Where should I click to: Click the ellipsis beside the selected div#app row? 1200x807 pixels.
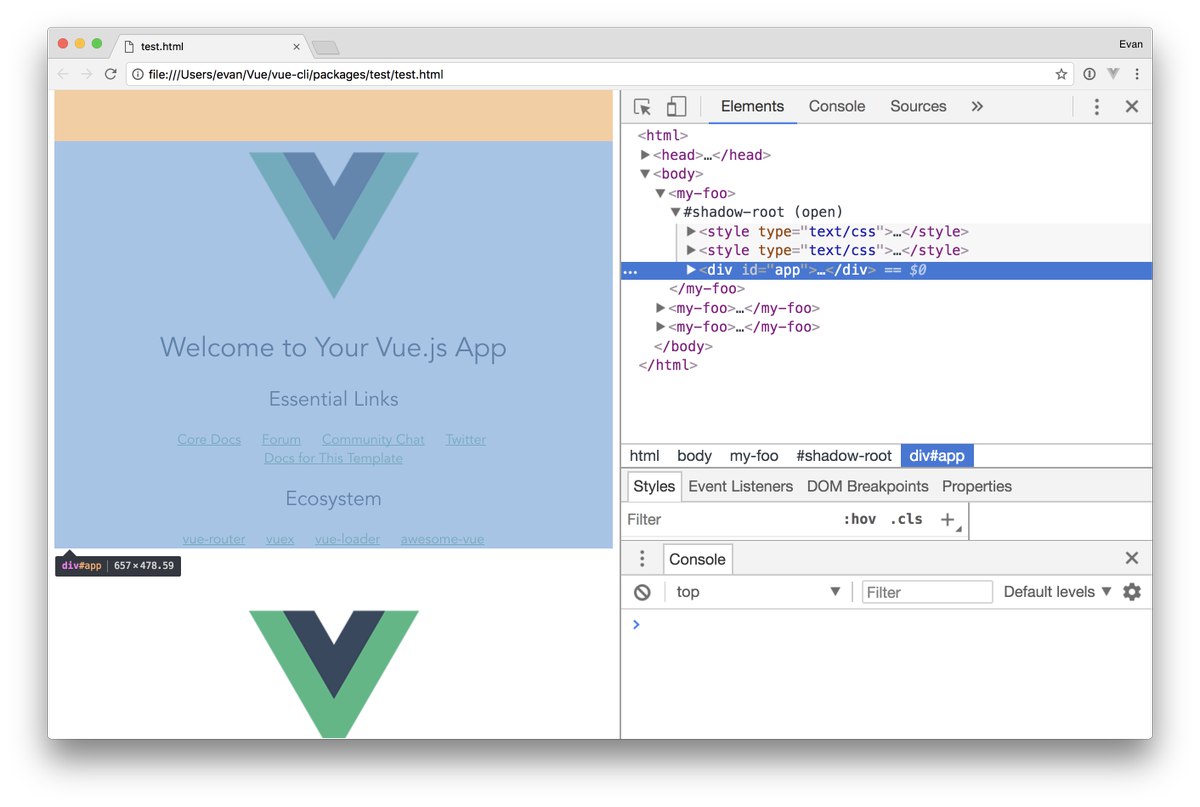tap(631, 270)
